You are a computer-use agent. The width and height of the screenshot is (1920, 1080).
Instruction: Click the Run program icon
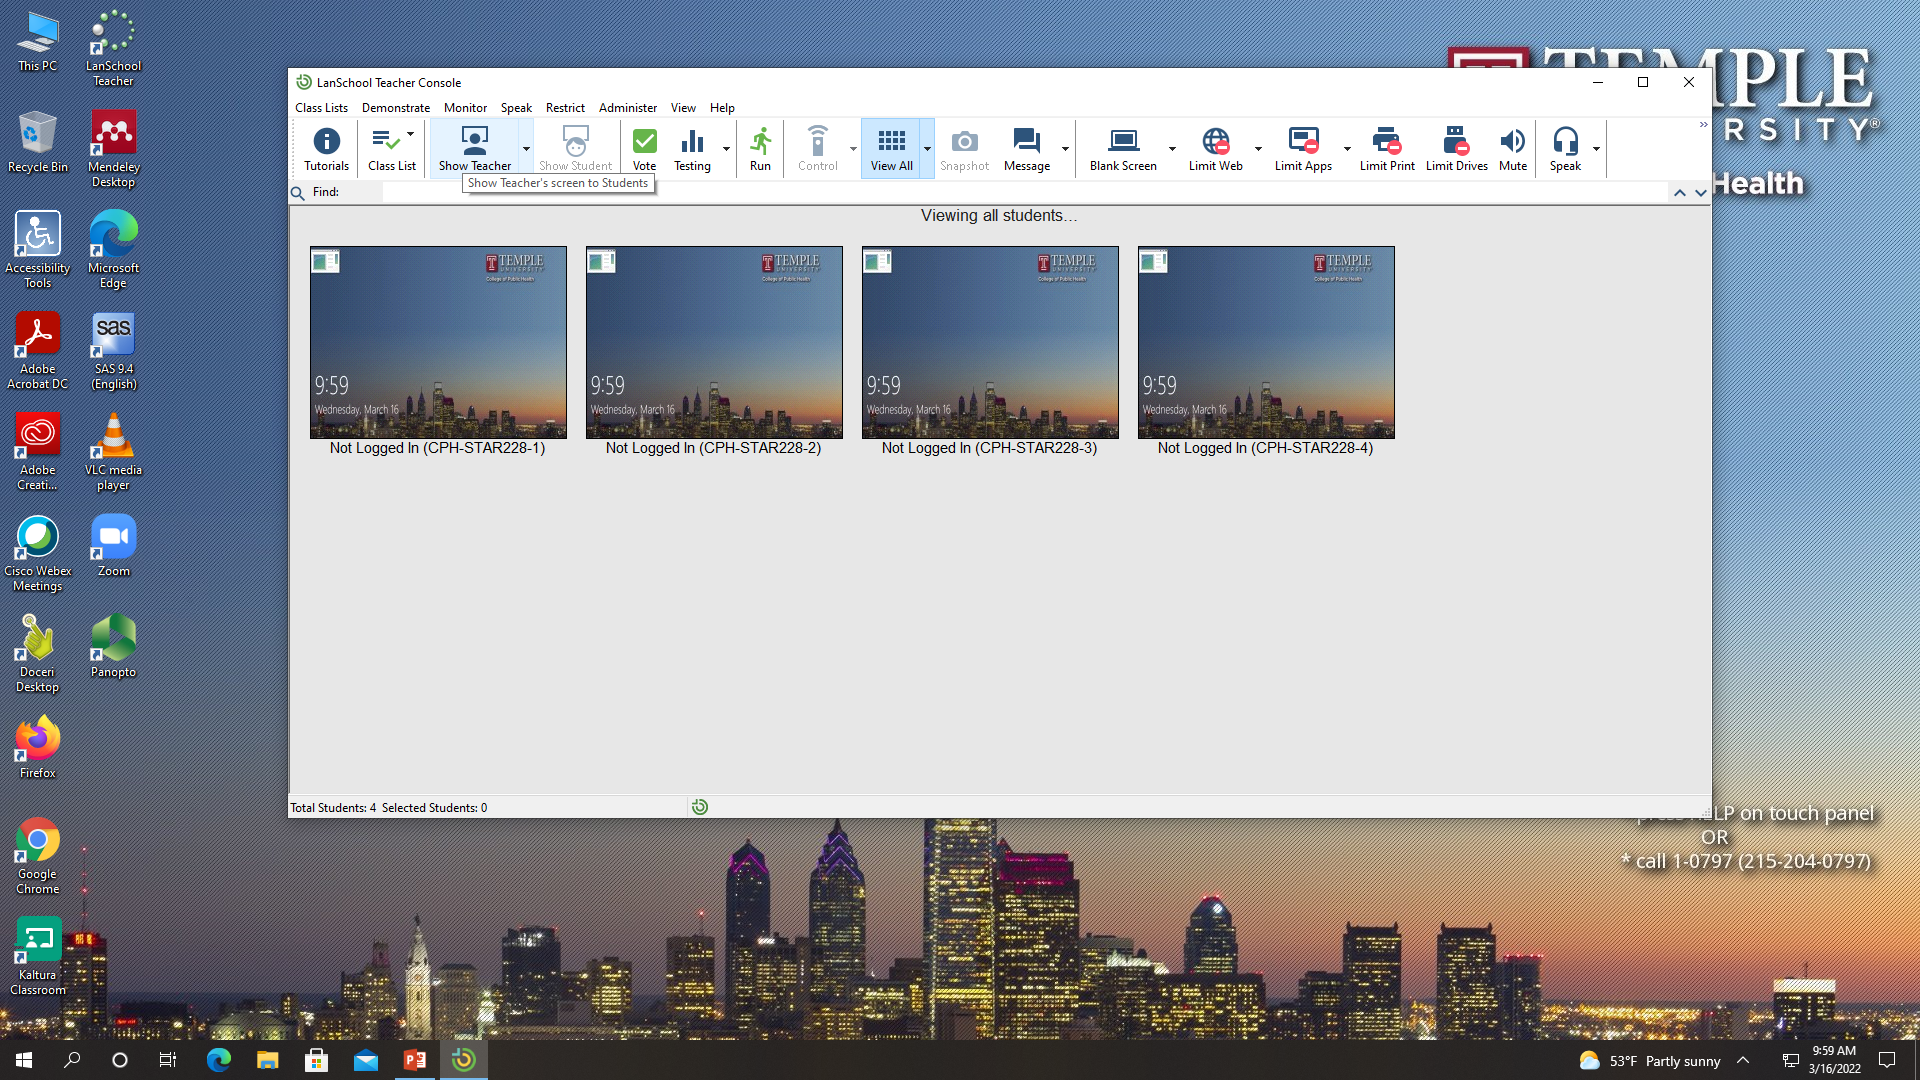(760, 148)
